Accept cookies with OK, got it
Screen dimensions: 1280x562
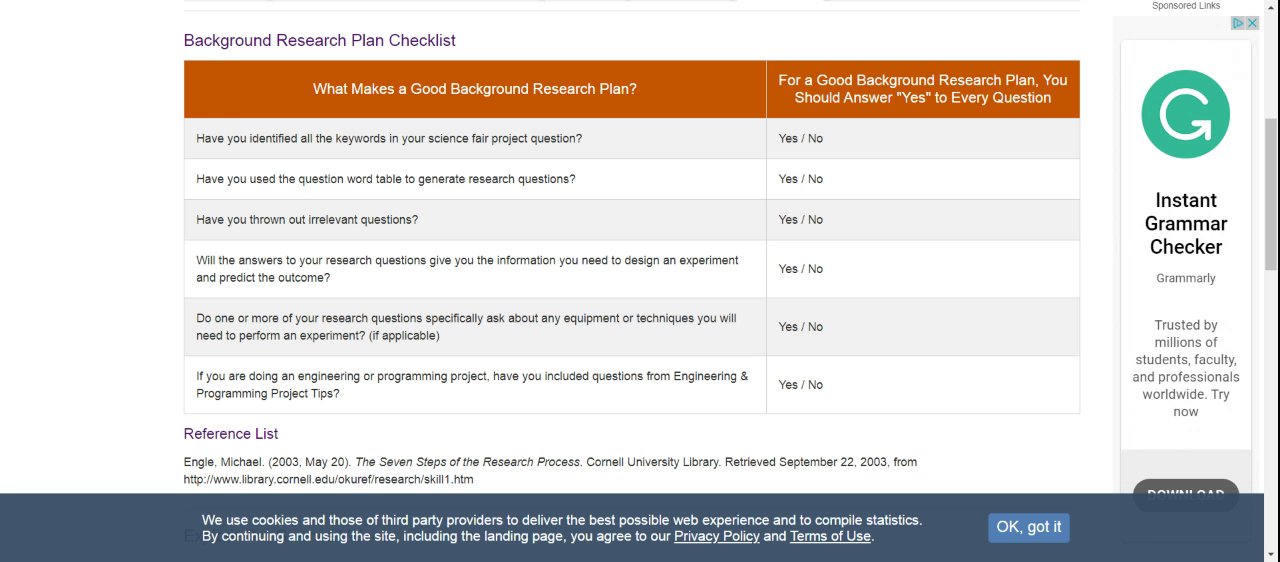1029,527
